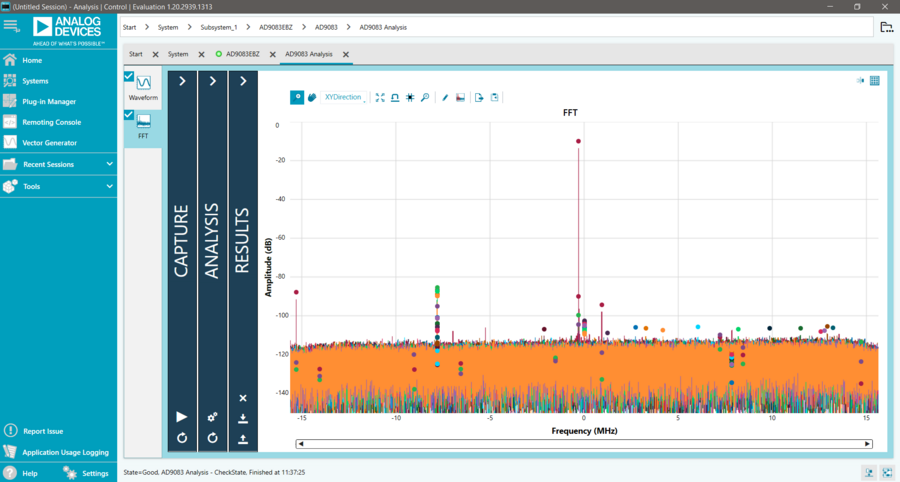Expand the CAPTURE panel chevron
900x482 pixels.
pos(182,81)
